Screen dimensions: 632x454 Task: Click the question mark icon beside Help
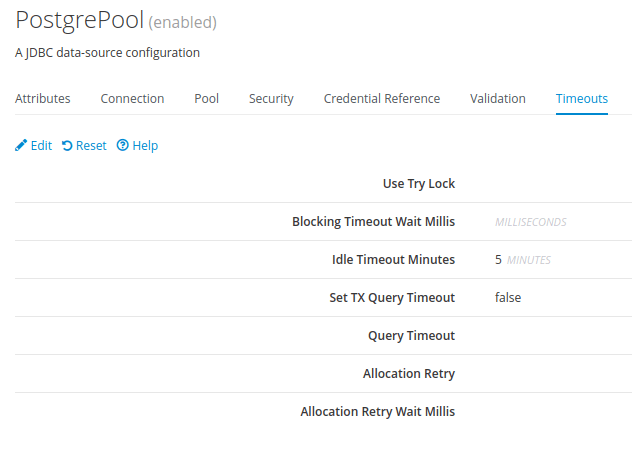[123, 145]
